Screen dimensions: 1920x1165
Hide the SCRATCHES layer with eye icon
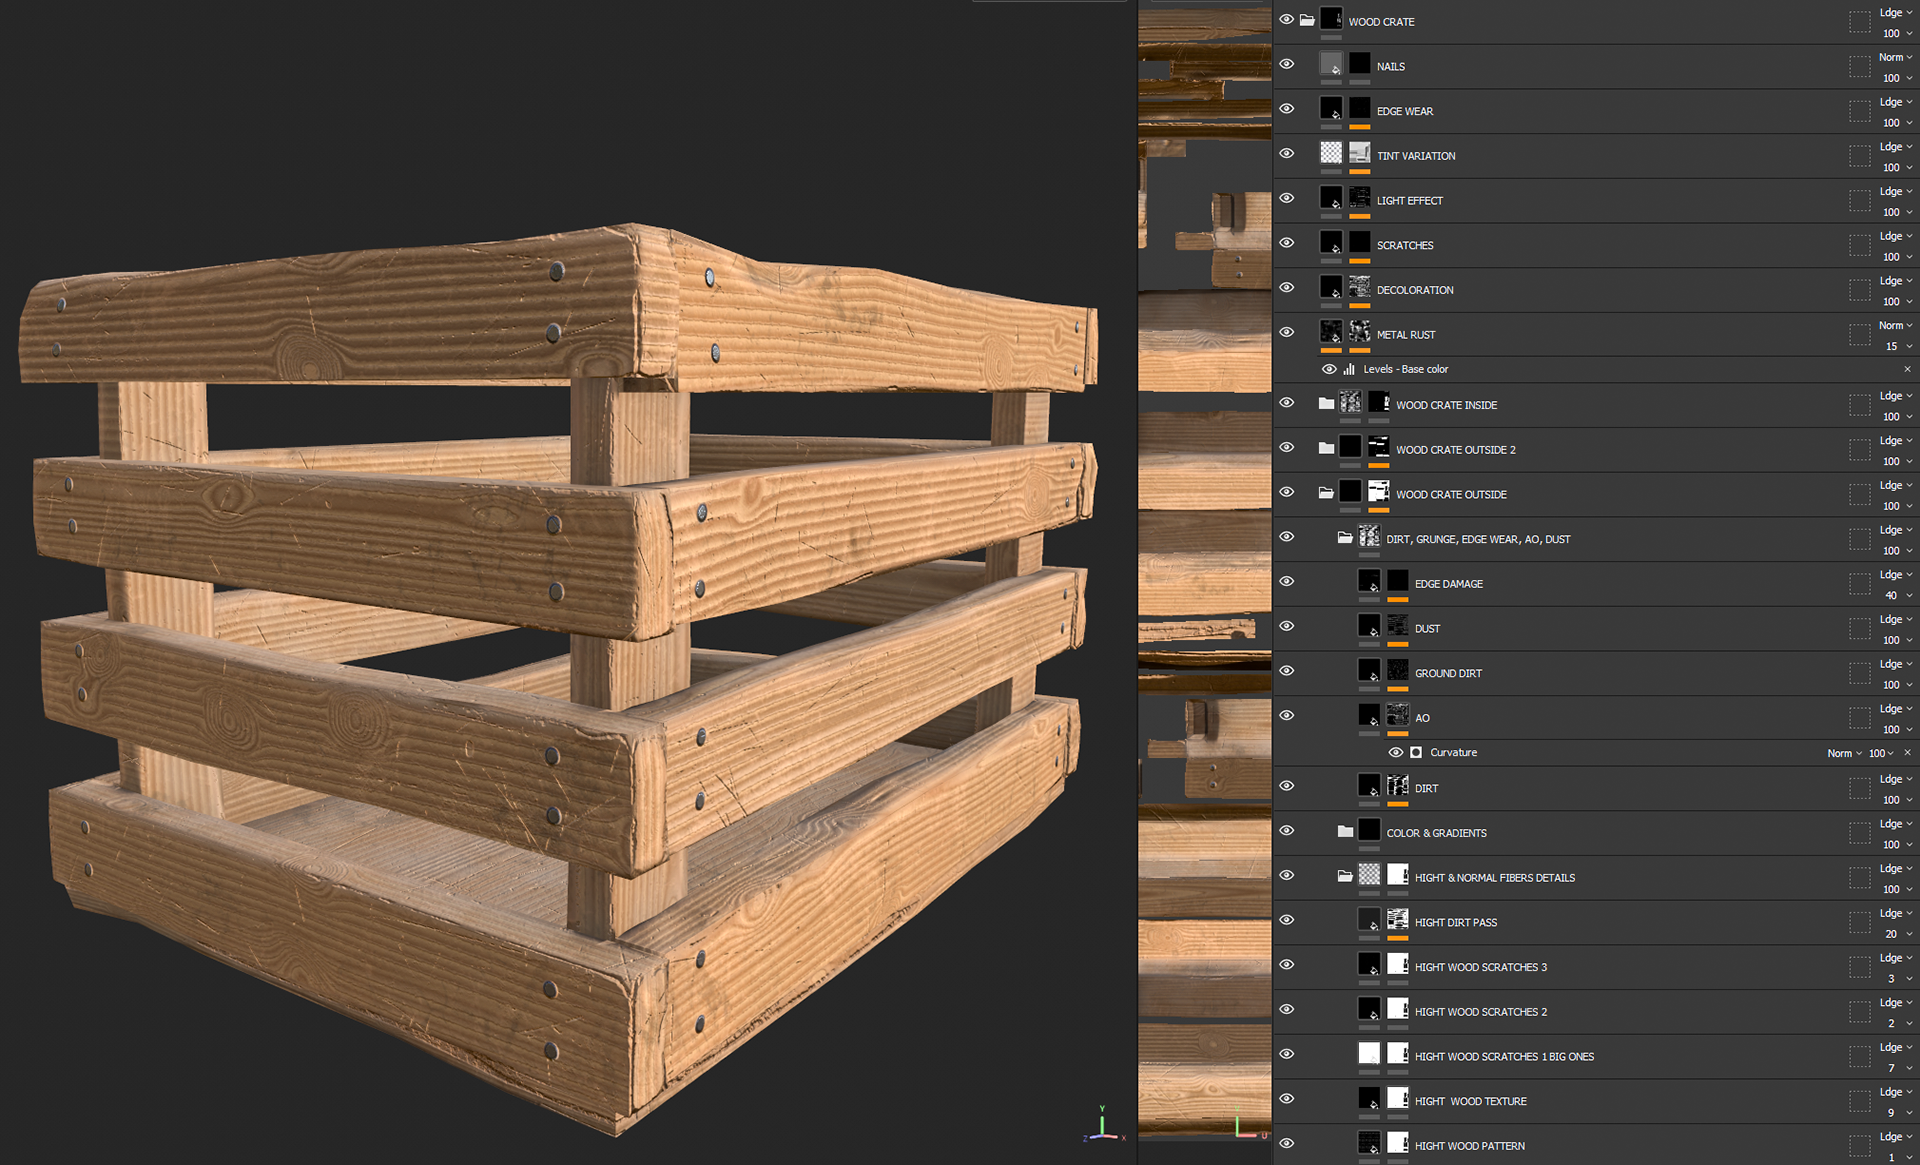1287,243
